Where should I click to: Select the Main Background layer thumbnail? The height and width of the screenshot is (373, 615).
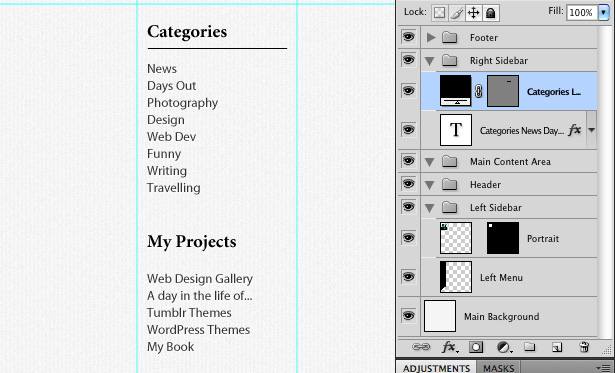coord(440,316)
